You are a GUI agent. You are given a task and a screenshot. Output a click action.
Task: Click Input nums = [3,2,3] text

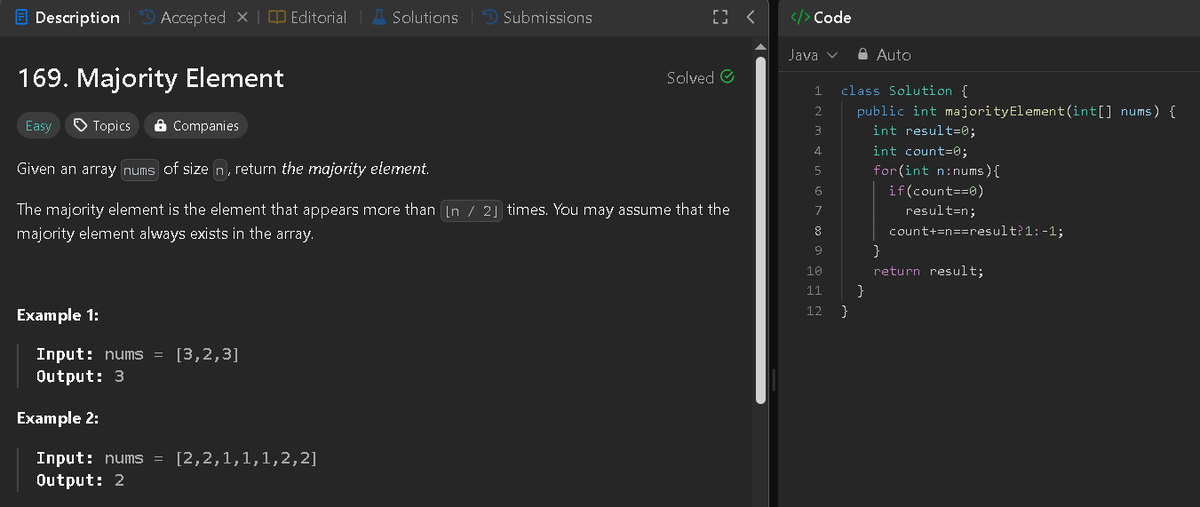(x=137, y=354)
